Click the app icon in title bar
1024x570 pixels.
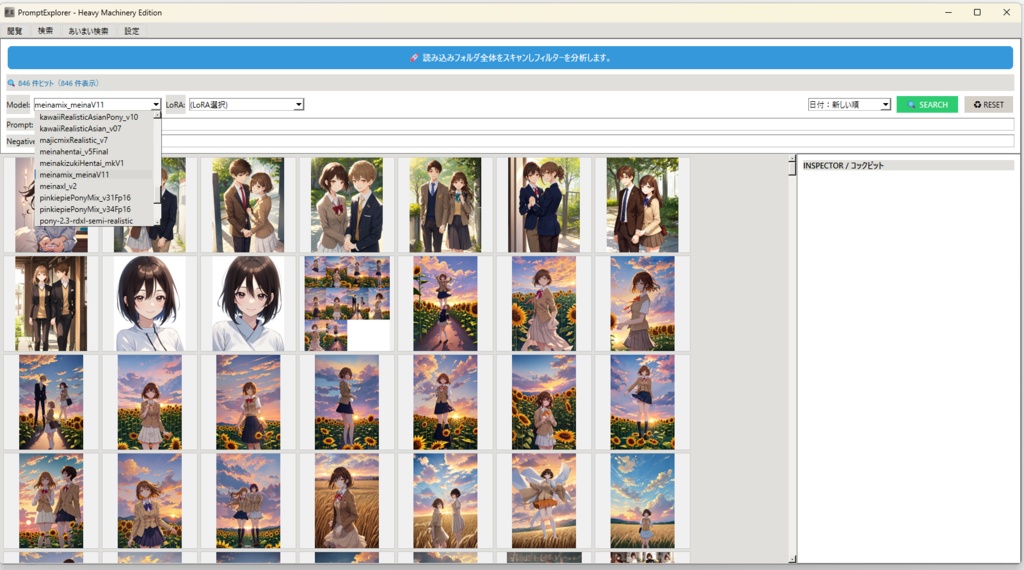click(9, 12)
